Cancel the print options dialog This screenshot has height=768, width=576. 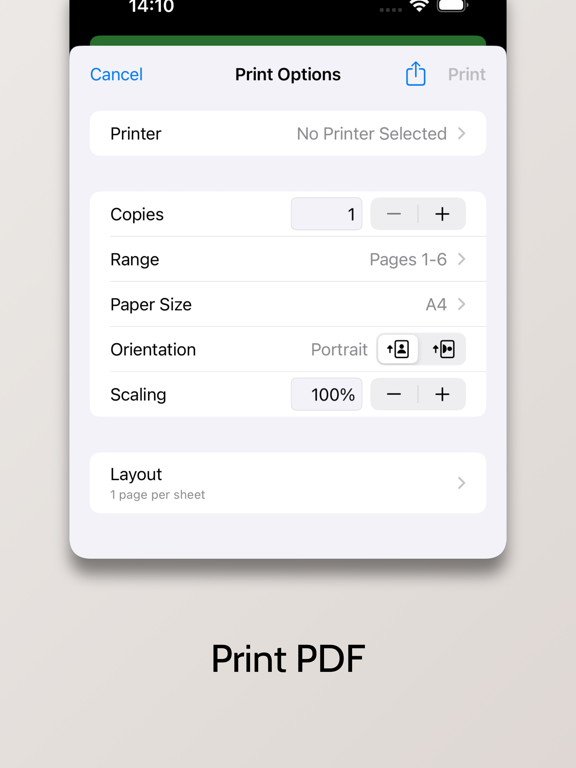(117, 74)
